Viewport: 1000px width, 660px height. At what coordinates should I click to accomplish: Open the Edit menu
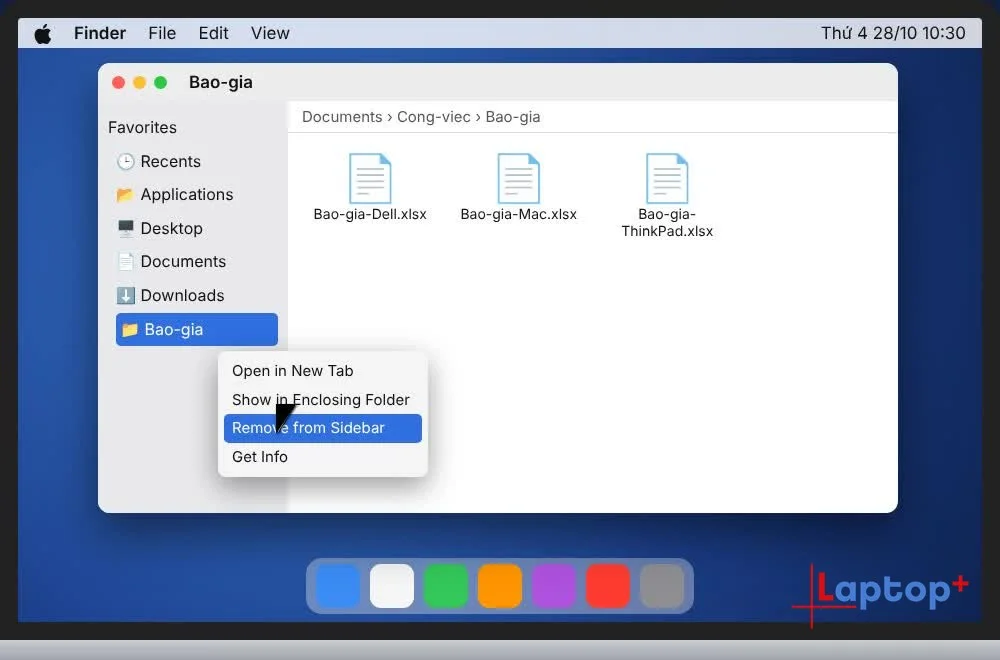(x=213, y=33)
